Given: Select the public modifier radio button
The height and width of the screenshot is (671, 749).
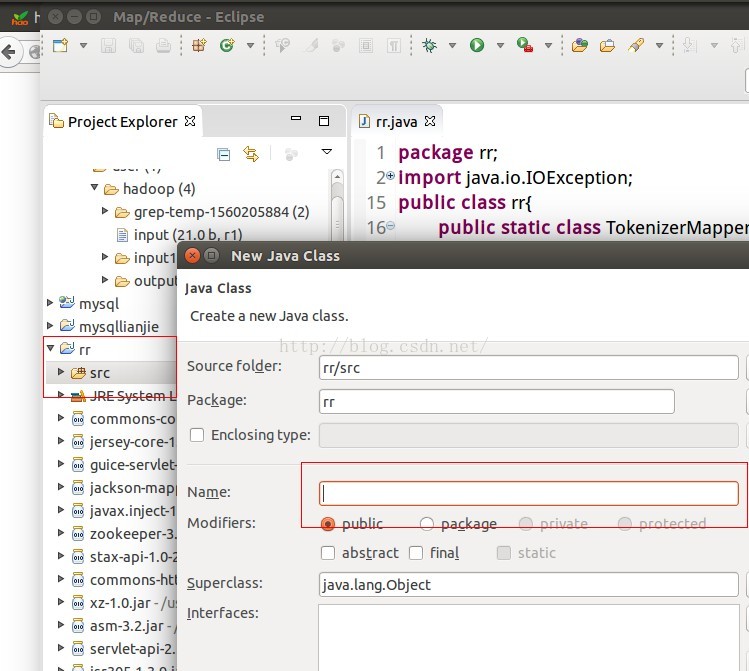Looking at the screenshot, I should [328, 524].
